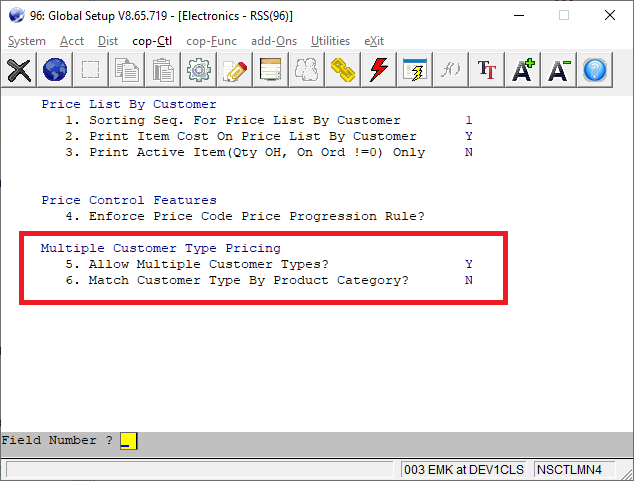
Task: Click the N value for Print Active Item
Action: coord(469,152)
